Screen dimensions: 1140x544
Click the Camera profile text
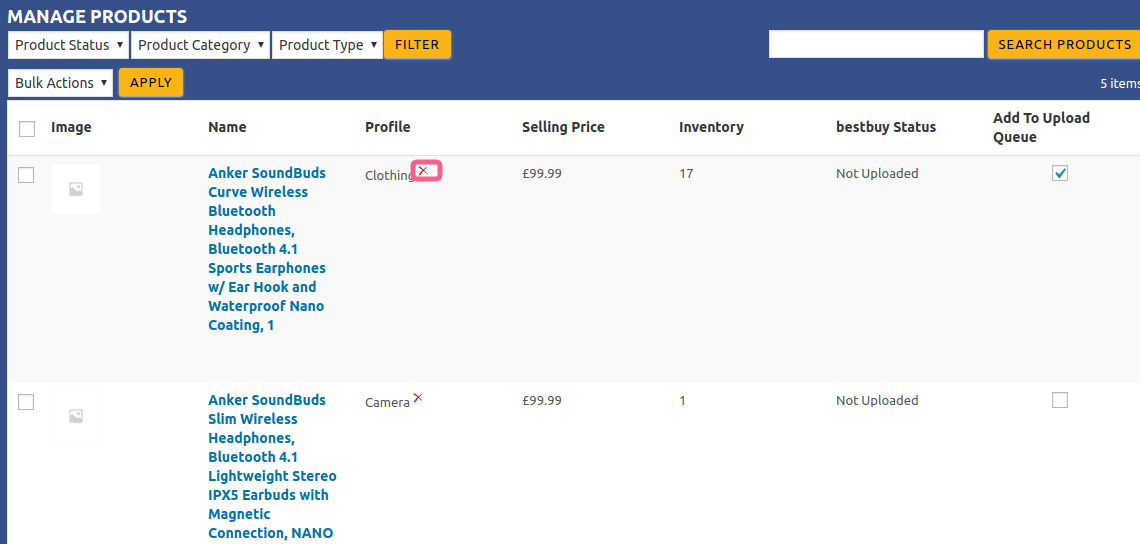click(x=388, y=402)
